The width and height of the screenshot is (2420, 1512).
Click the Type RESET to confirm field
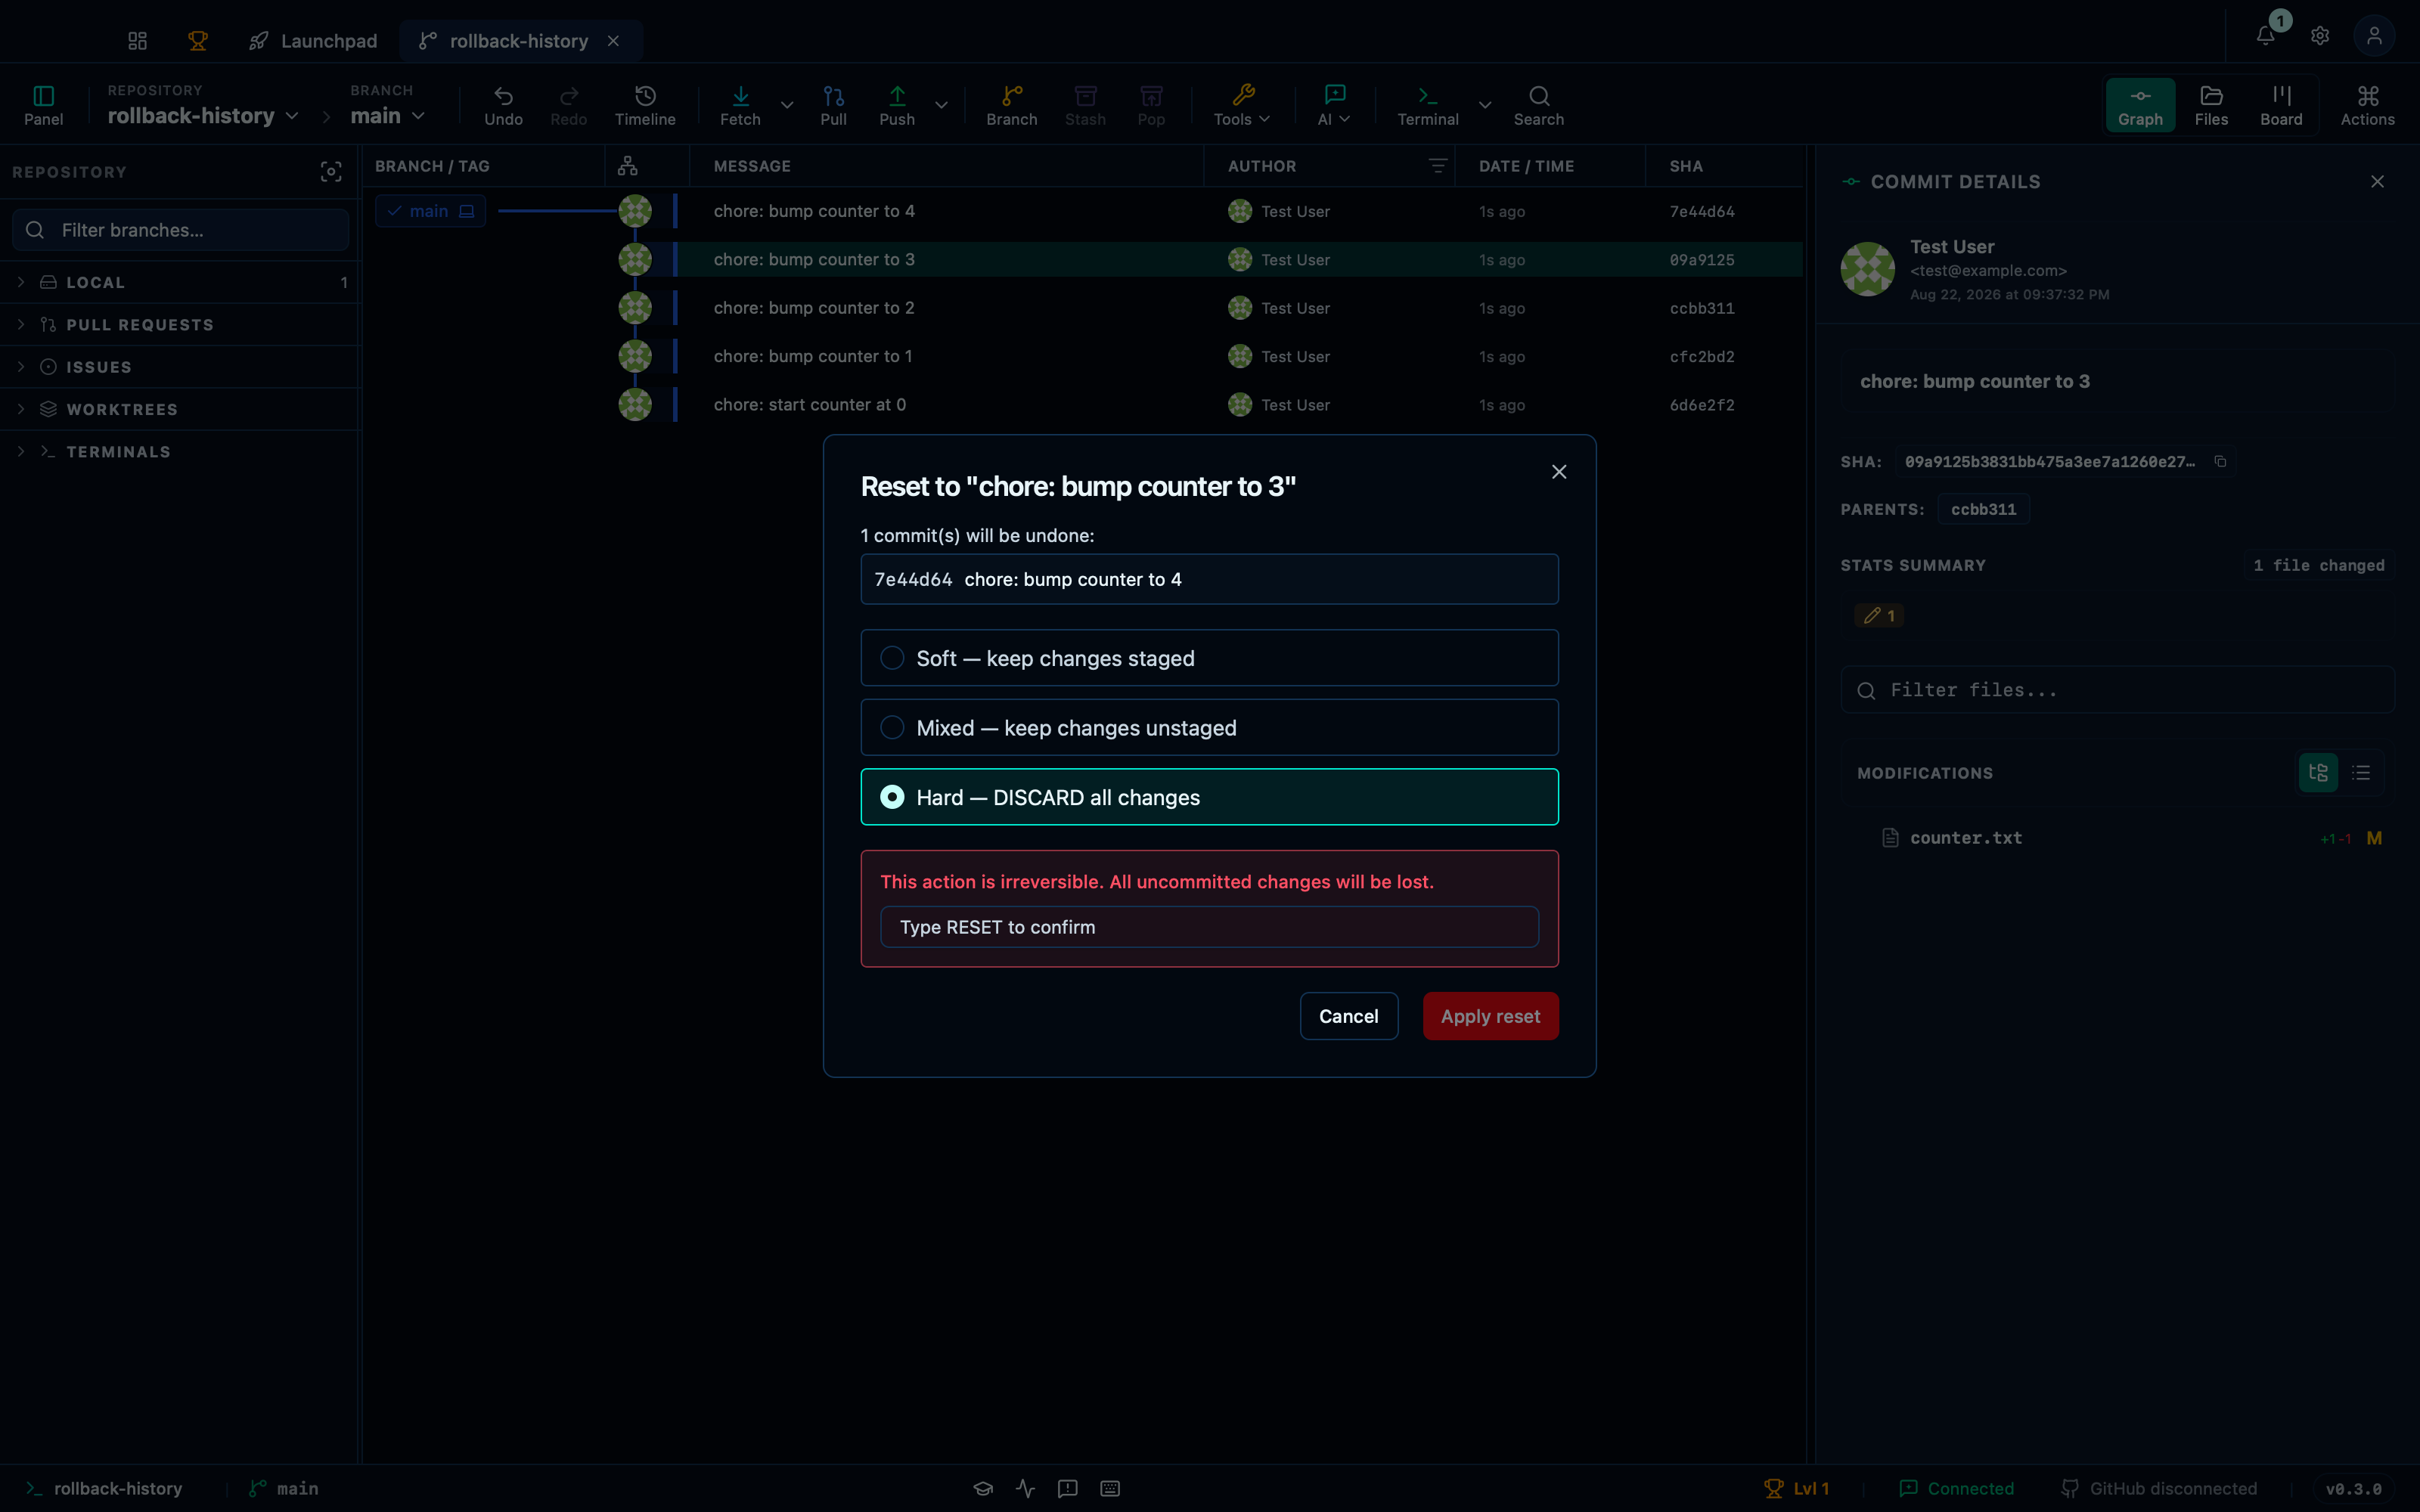point(1209,927)
